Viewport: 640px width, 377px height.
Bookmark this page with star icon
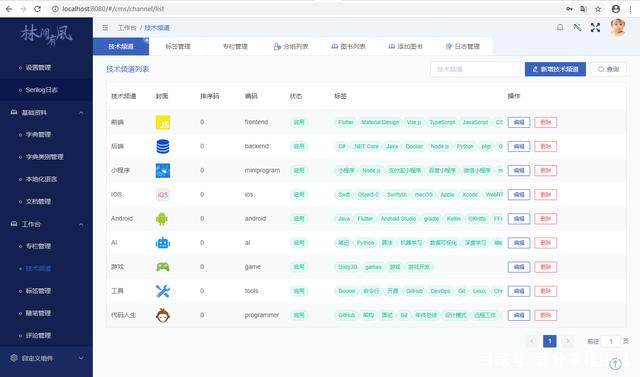click(598, 9)
